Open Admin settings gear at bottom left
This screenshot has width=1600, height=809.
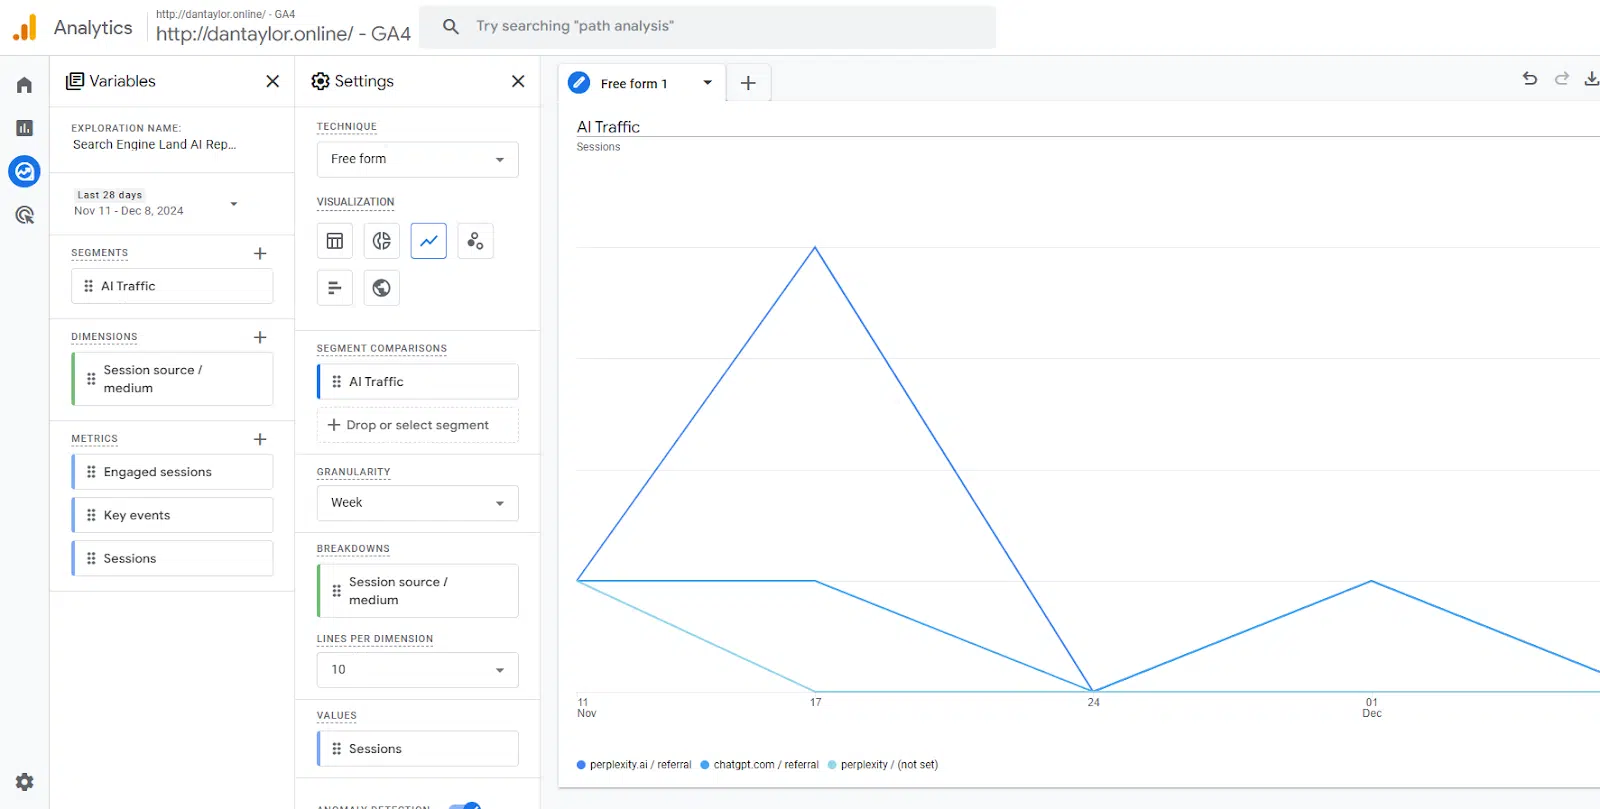(x=24, y=782)
